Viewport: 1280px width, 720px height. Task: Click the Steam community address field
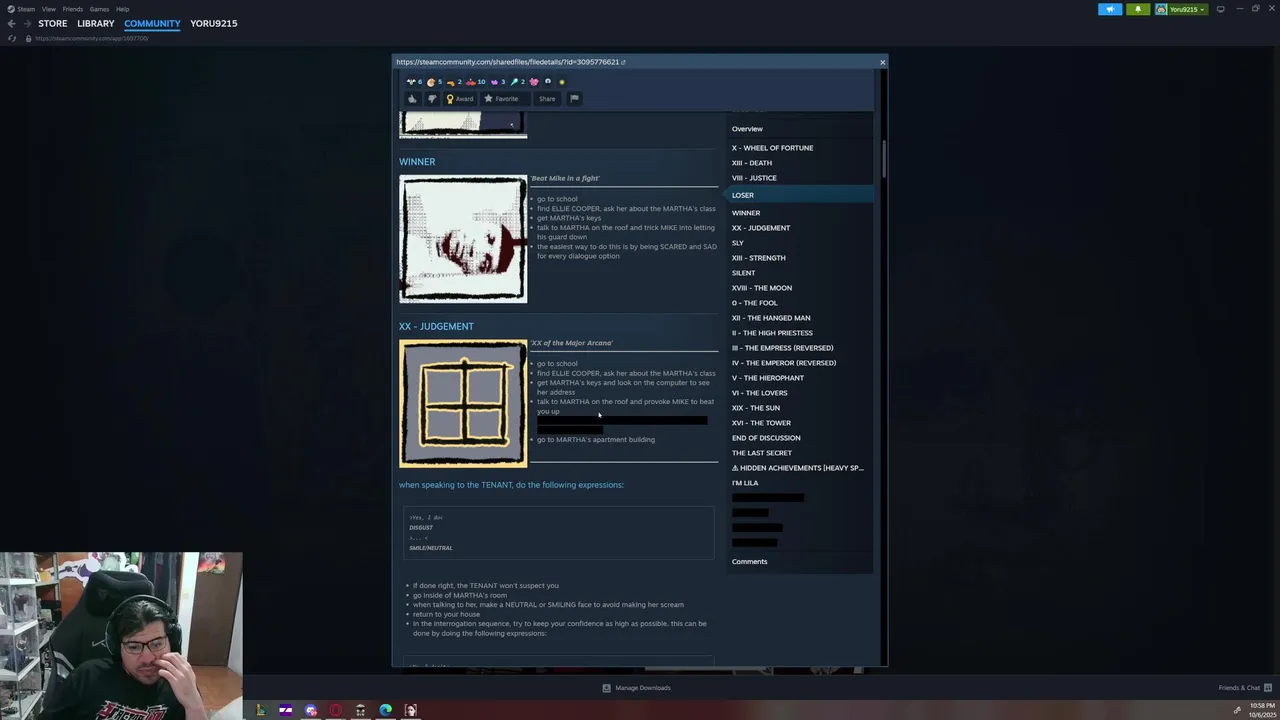tap(92, 38)
